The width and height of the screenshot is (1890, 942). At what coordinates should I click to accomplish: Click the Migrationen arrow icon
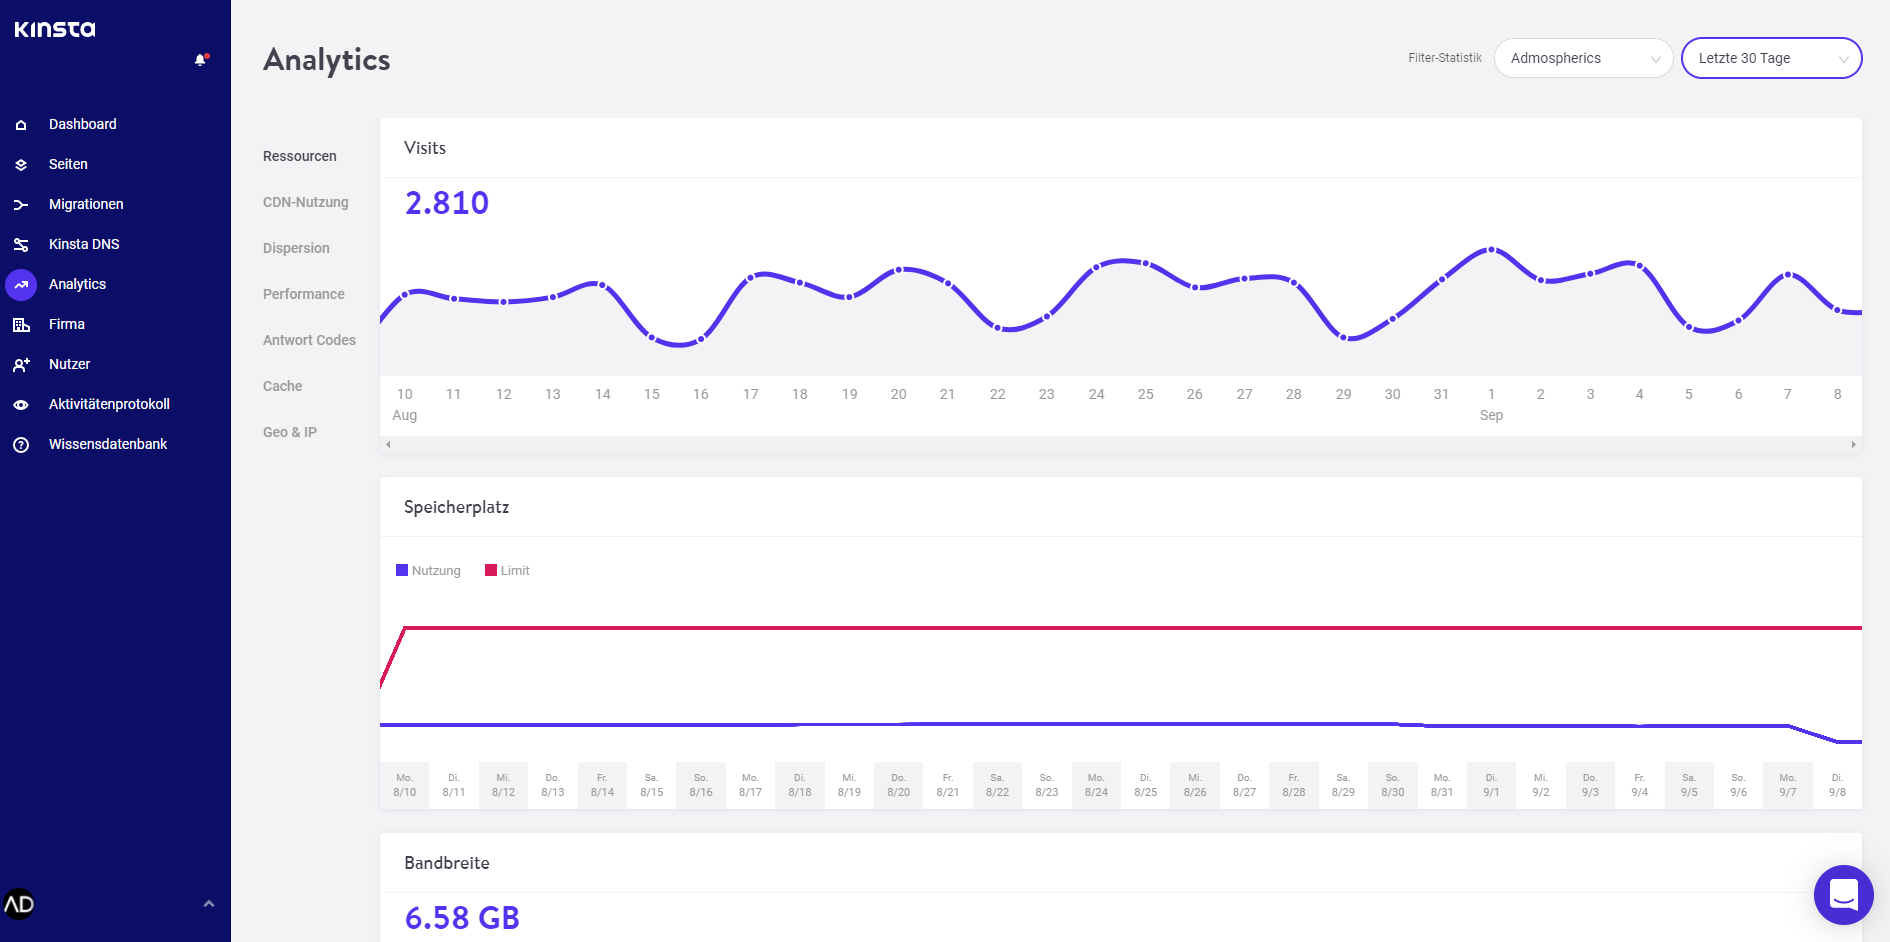21,205
